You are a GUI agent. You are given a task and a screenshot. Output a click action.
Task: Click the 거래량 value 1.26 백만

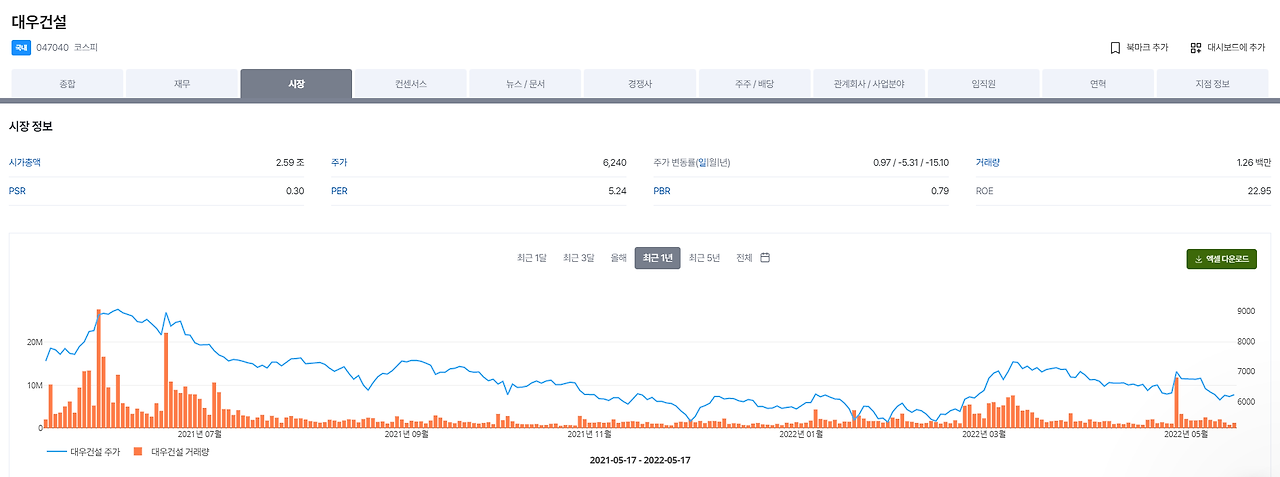1253,162
